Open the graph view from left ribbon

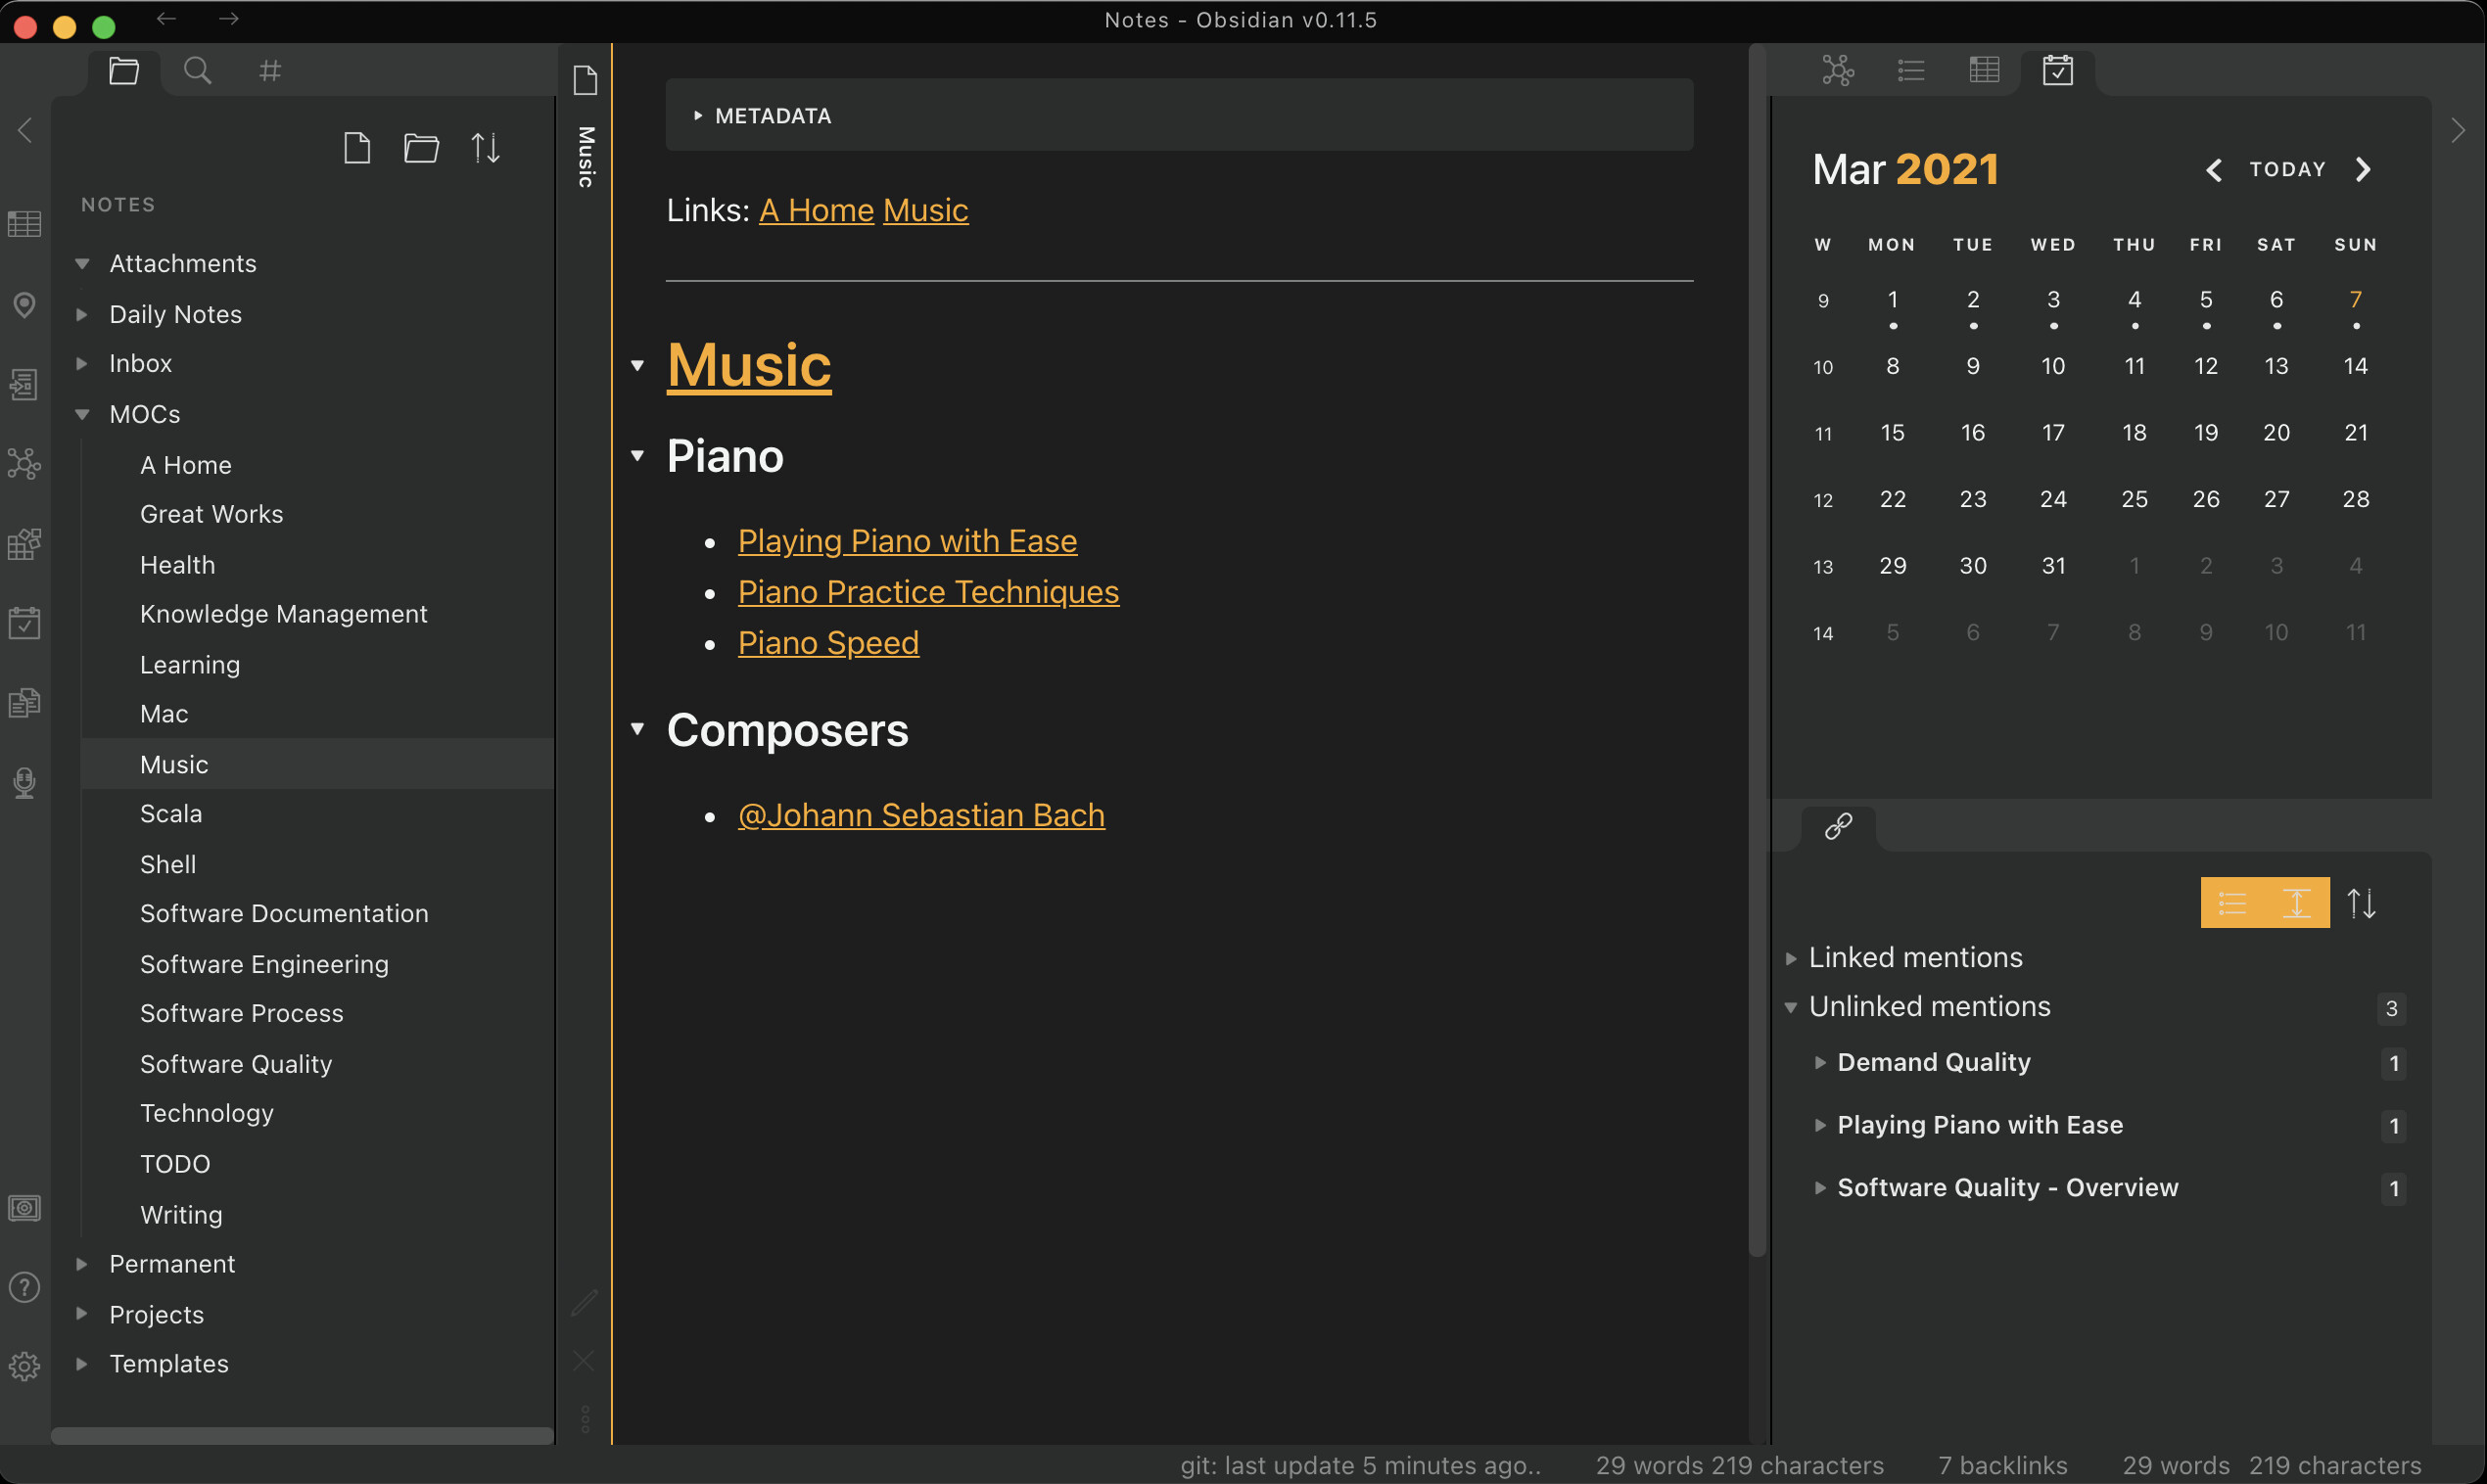[24, 463]
